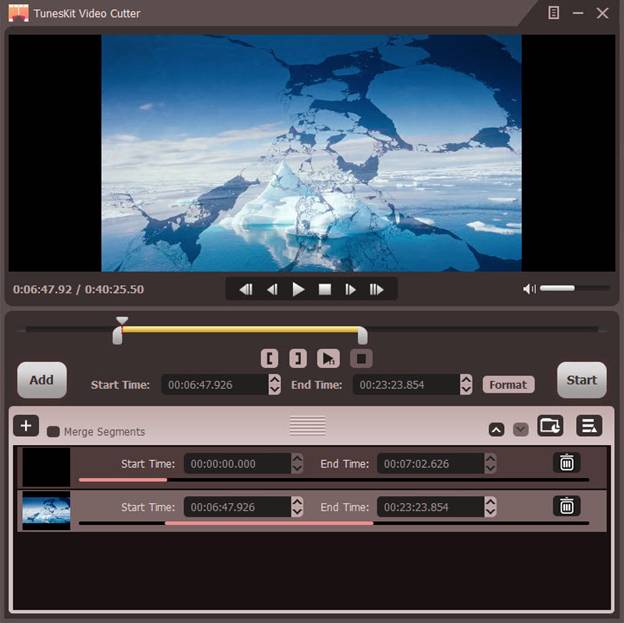Move selected segment down
Screen dimensions: 624x623
pyautogui.click(x=521, y=430)
